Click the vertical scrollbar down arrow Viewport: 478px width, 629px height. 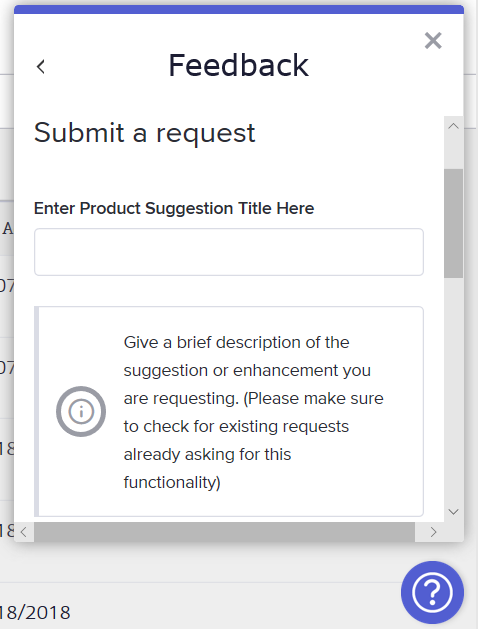point(454,512)
